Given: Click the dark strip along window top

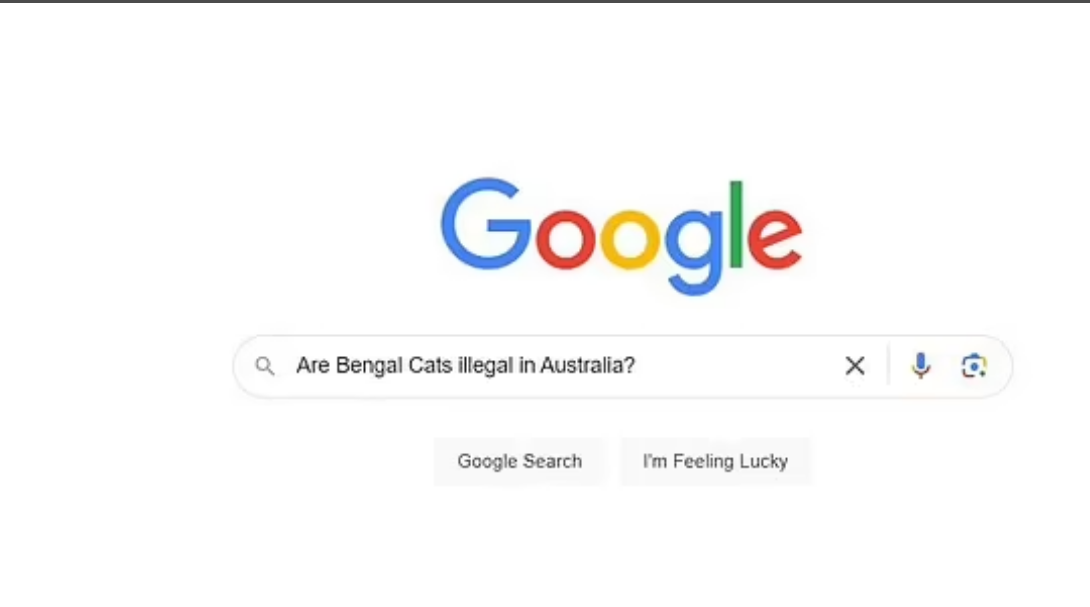Looking at the screenshot, I should 545,1.
